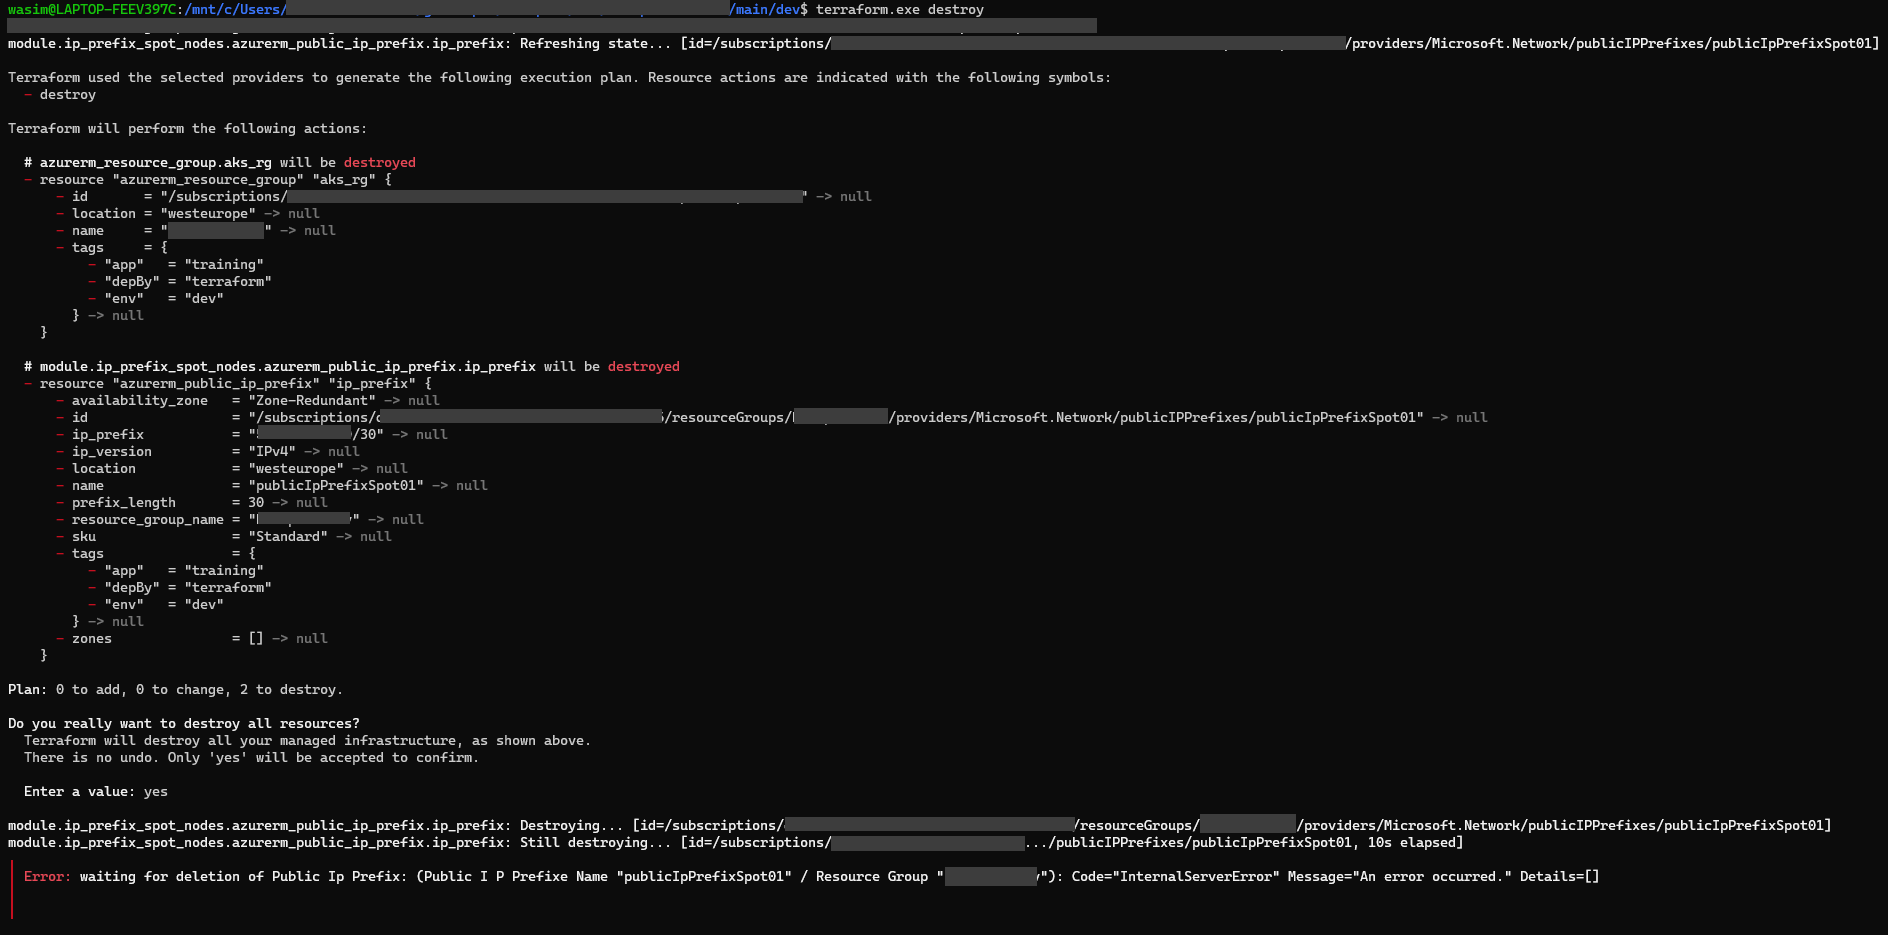
Task: Select the prefix_length value 30
Action: coord(255,502)
